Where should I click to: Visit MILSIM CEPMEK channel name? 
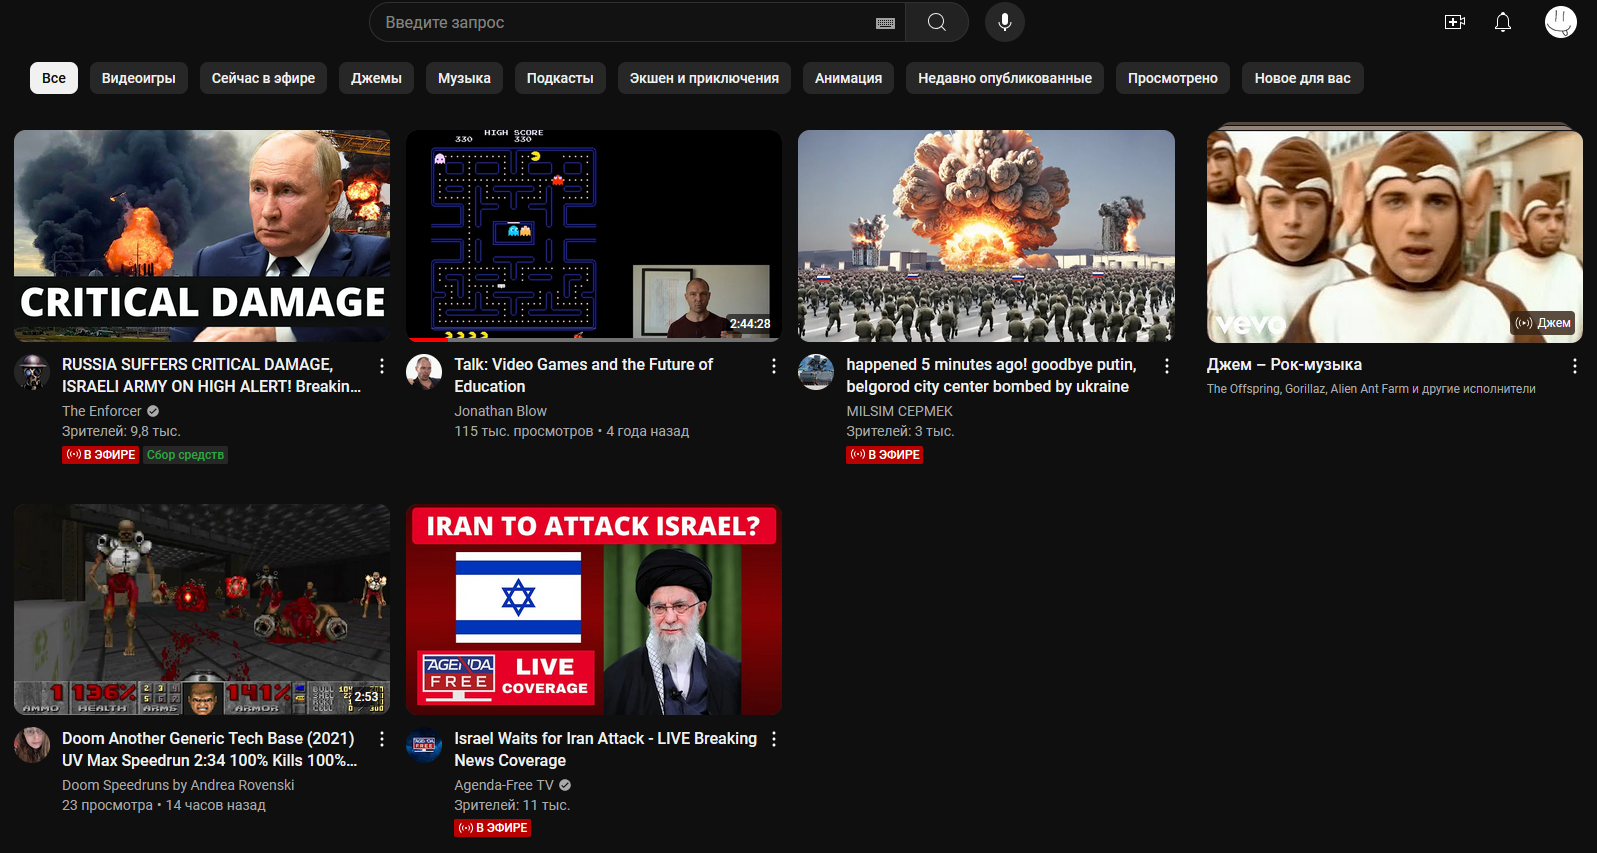coord(899,411)
